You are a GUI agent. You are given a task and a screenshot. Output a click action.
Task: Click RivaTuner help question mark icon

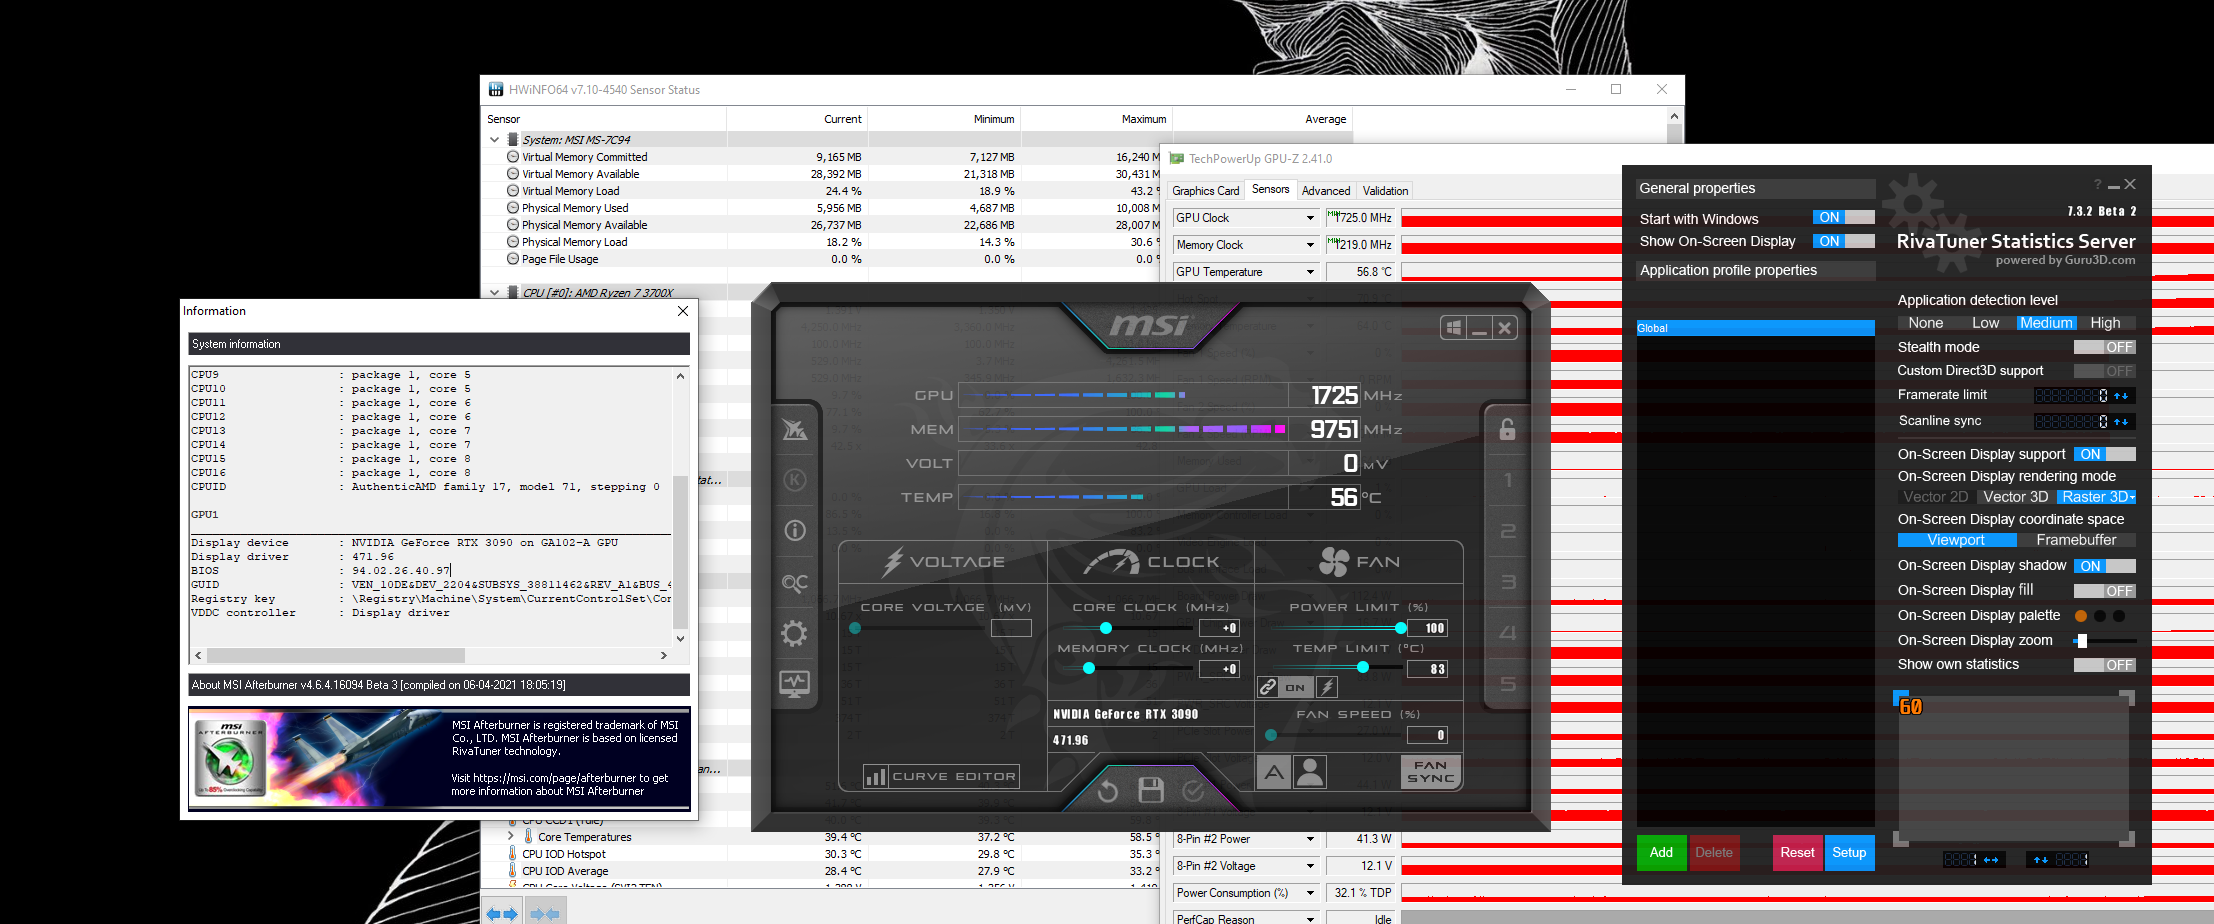pos(2098,184)
